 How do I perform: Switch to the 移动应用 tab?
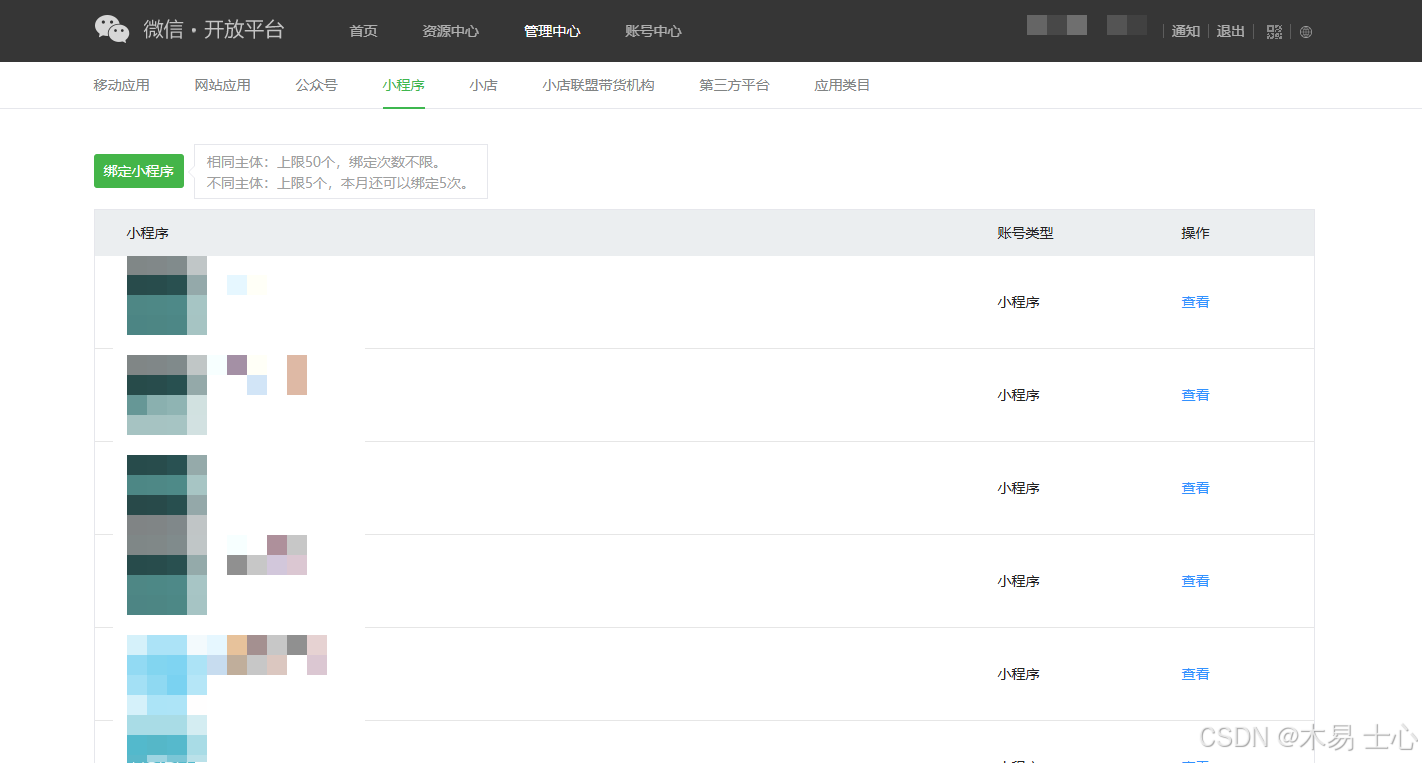coord(122,85)
